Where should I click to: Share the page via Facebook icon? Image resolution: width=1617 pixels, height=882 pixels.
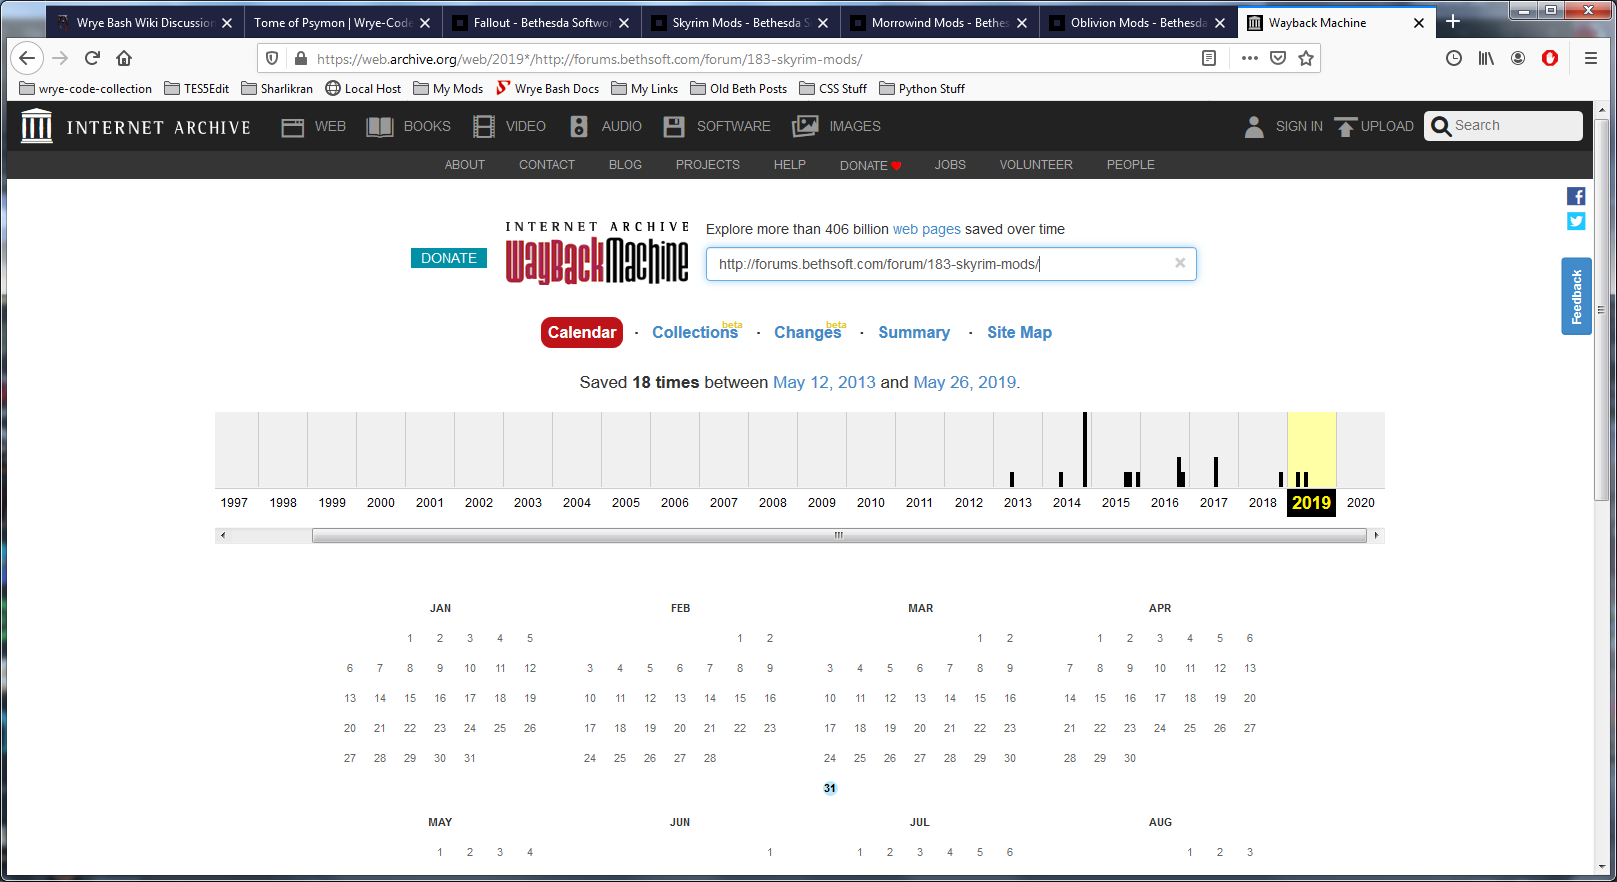coord(1576,196)
